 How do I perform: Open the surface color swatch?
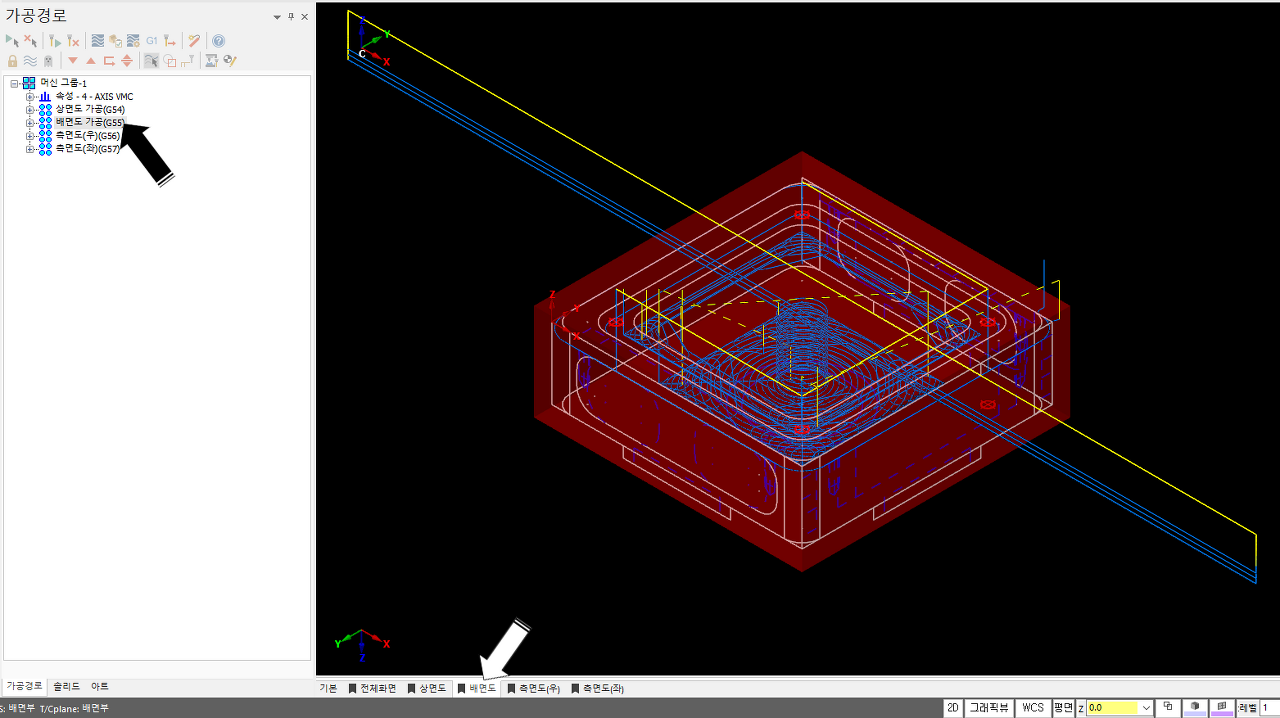click(x=1221, y=707)
